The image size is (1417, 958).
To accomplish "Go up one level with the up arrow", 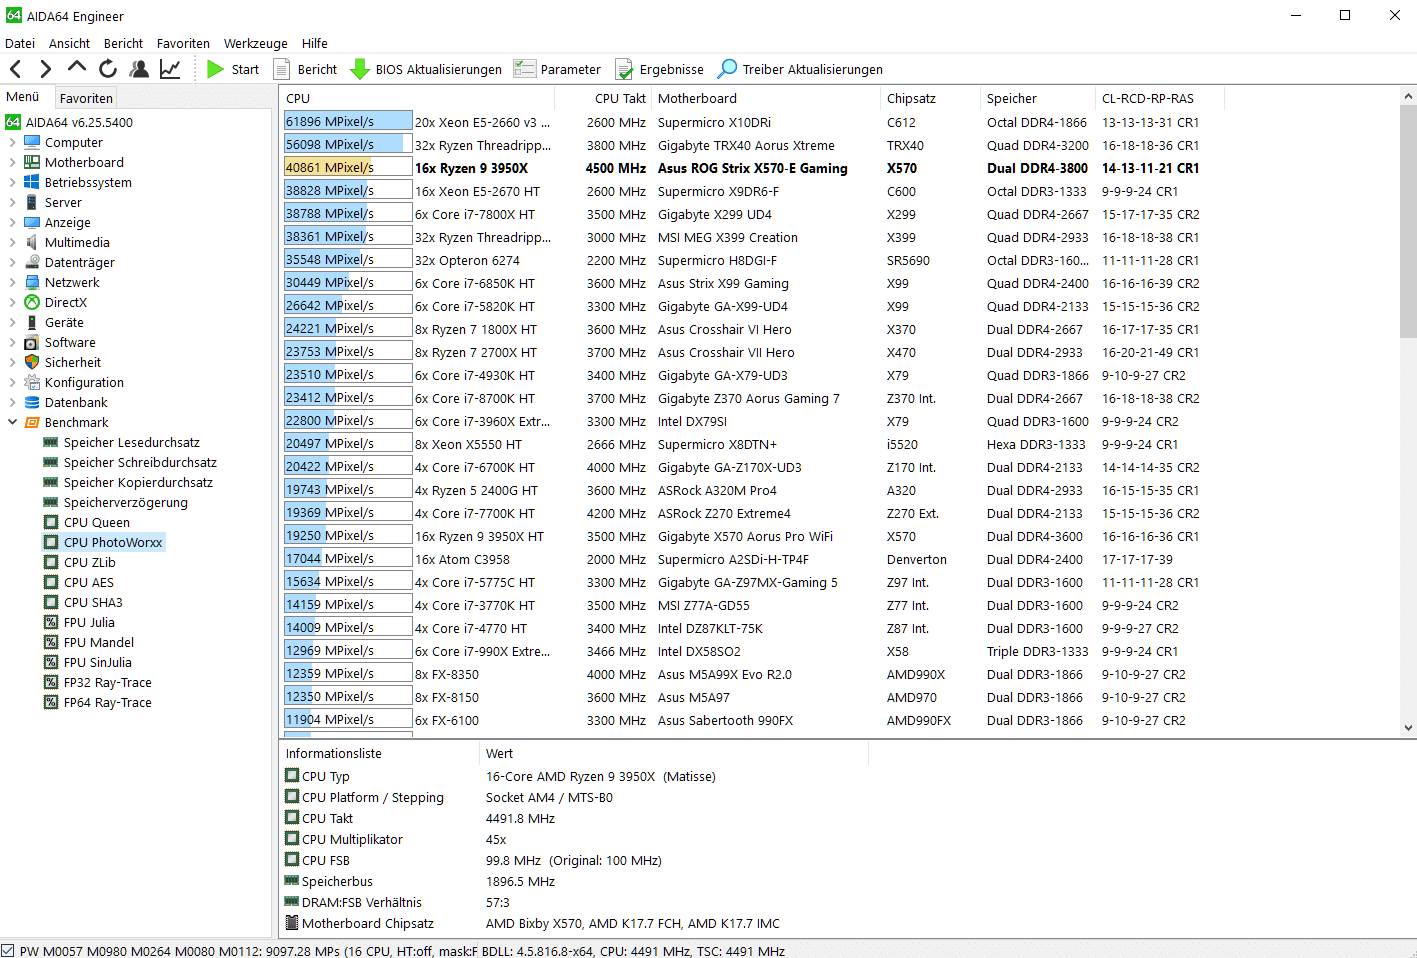I will (x=77, y=68).
